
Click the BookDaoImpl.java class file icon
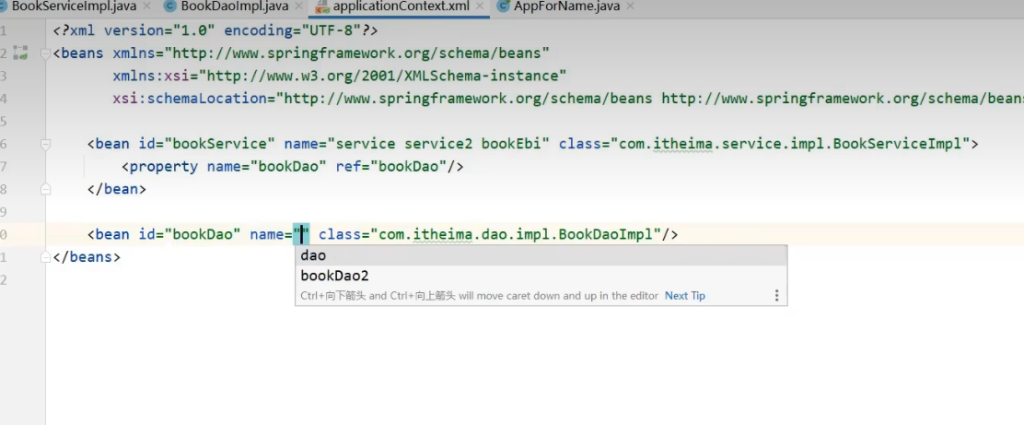[x=170, y=6]
